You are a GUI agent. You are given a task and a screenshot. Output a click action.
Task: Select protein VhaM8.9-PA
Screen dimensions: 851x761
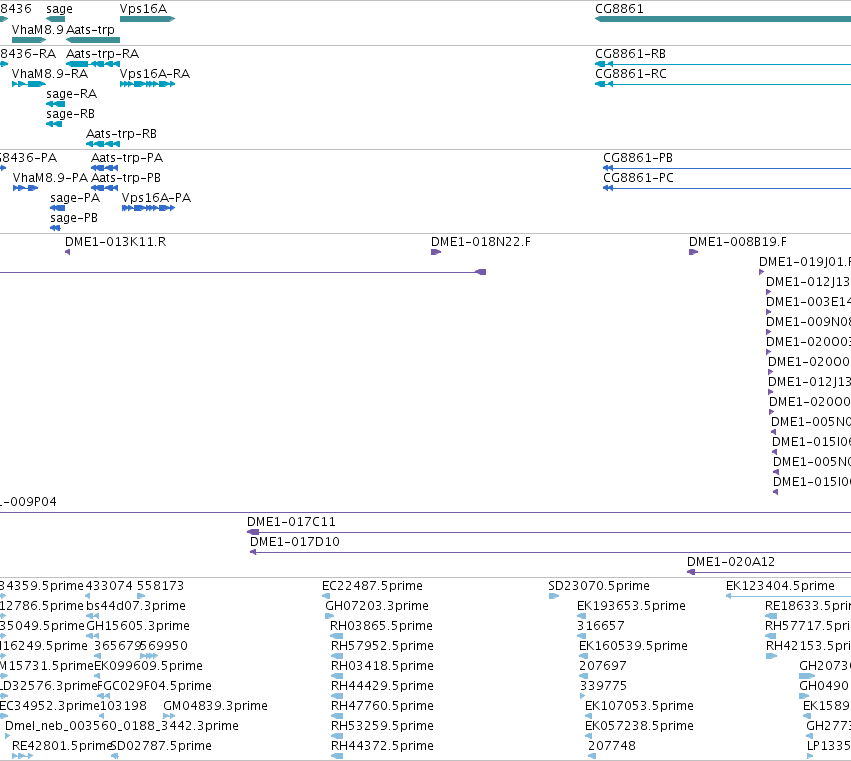pos(26,188)
